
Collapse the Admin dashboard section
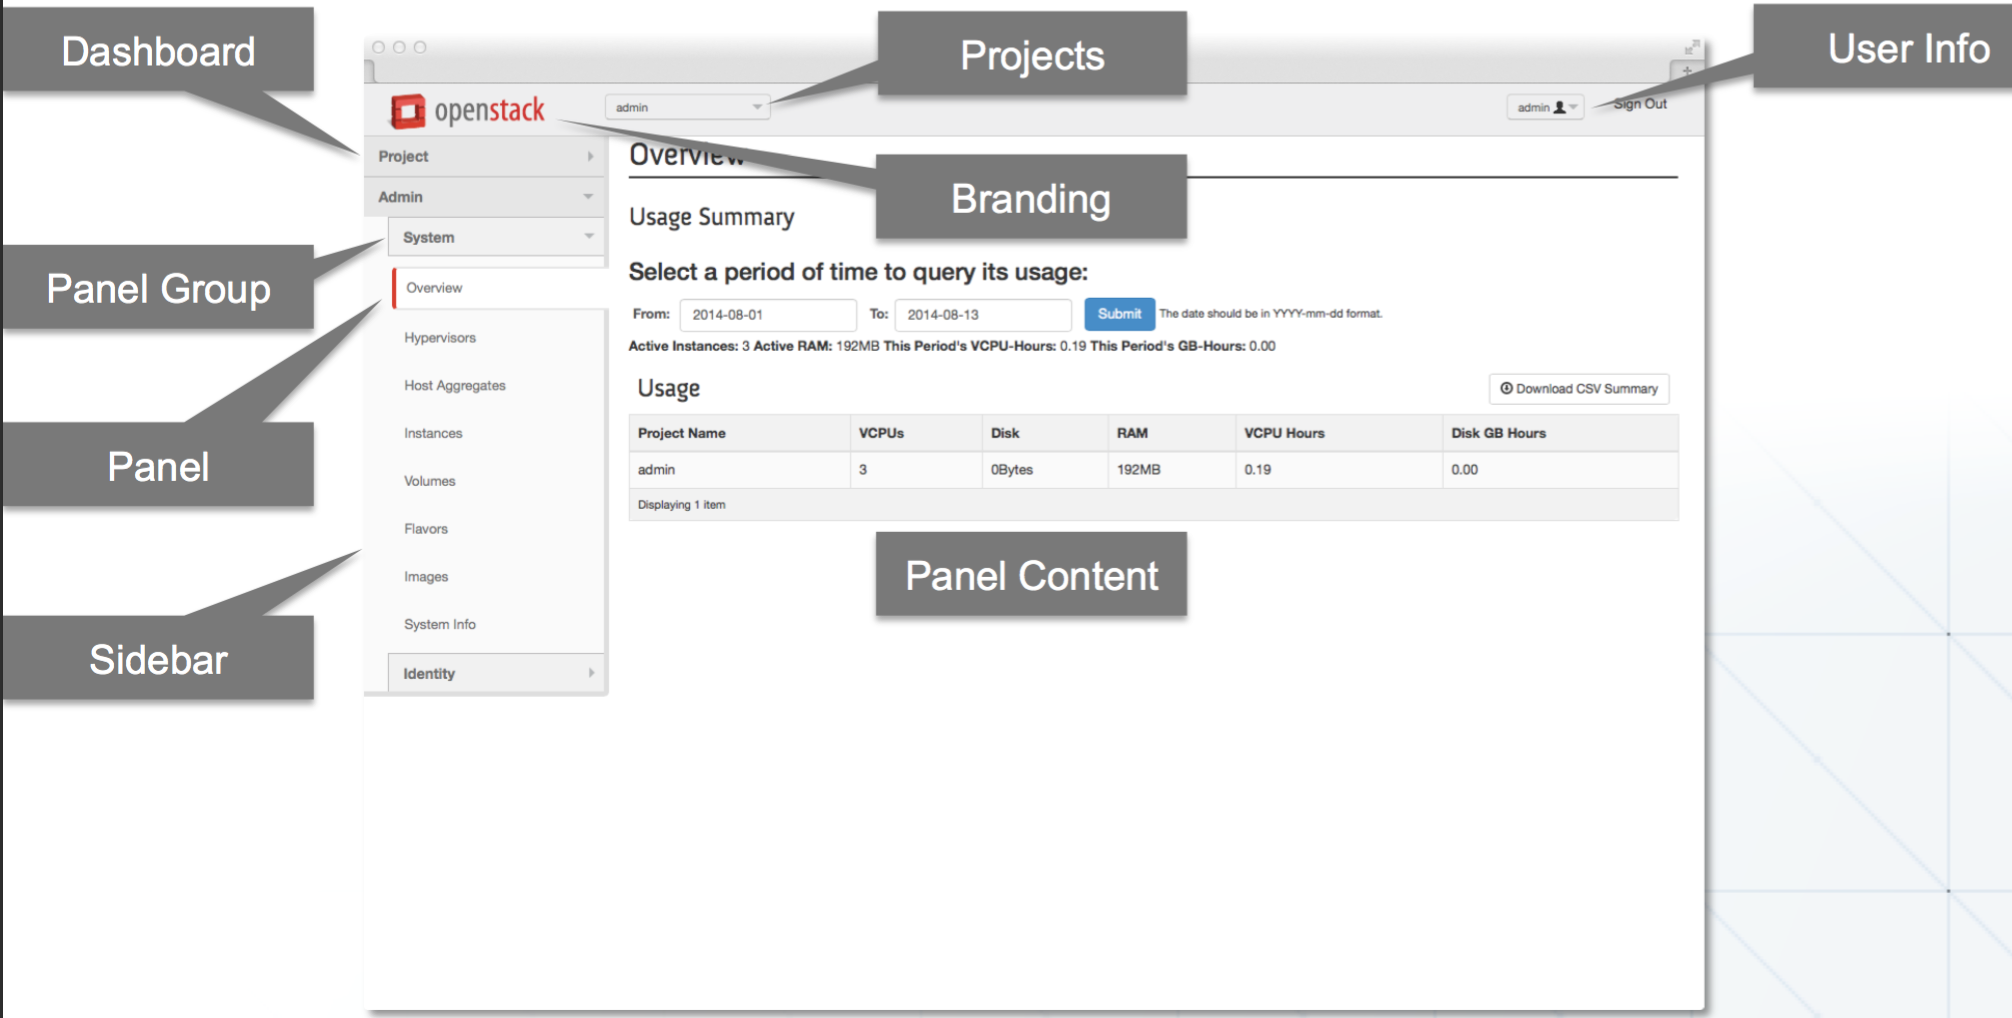(485, 197)
